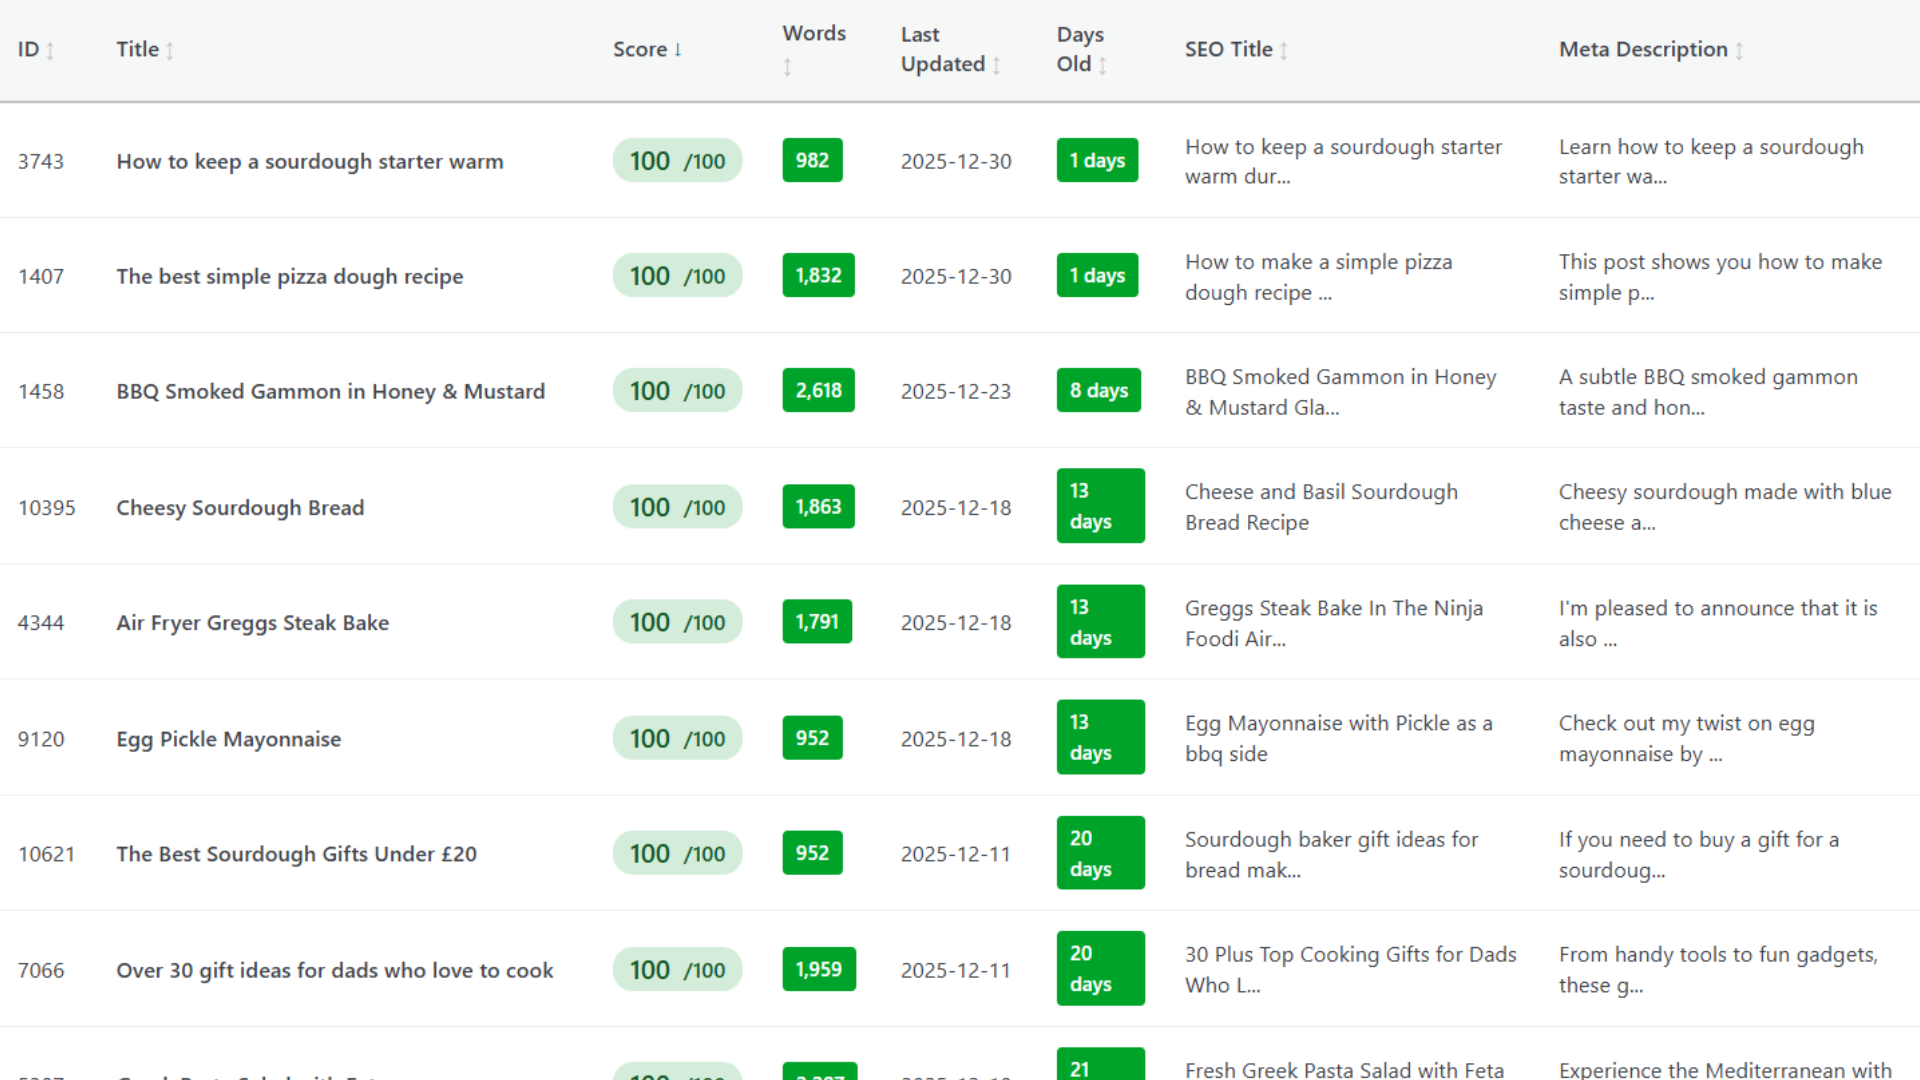Click the ID column sort icon

50,51
